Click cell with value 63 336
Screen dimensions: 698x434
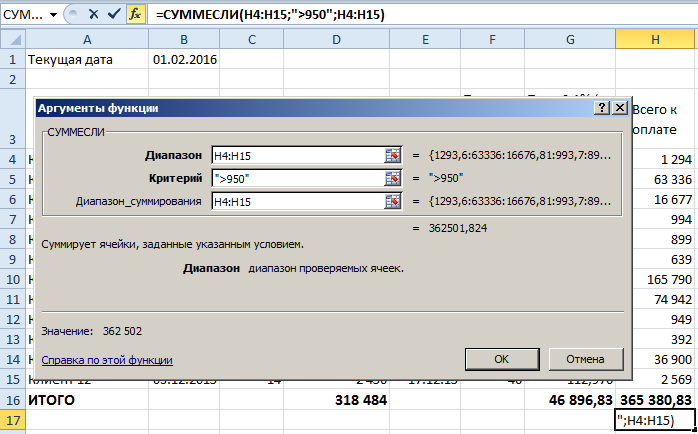click(663, 179)
